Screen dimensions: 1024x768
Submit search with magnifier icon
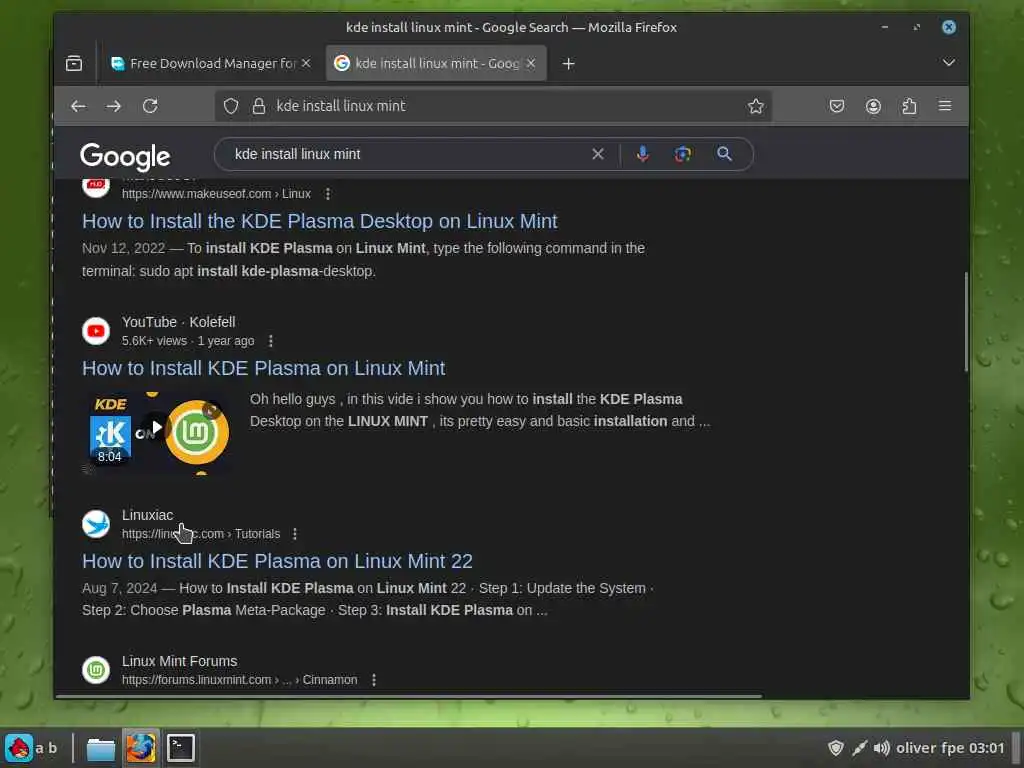[724, 154]
